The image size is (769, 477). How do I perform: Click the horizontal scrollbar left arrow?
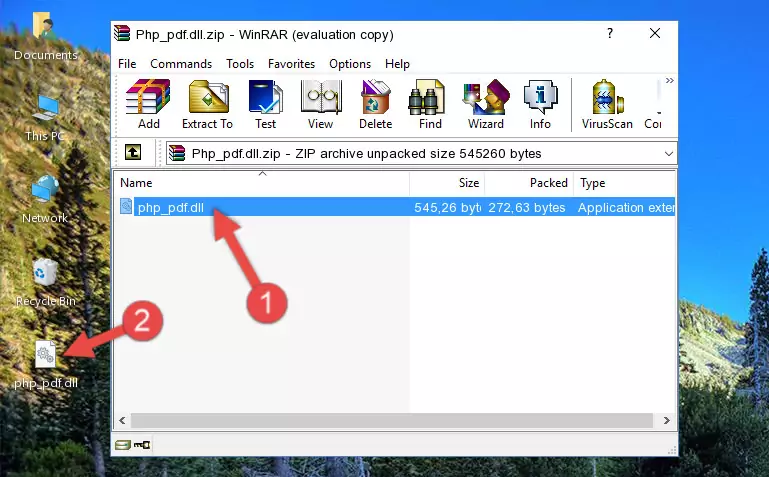click(x=122, y=420)
